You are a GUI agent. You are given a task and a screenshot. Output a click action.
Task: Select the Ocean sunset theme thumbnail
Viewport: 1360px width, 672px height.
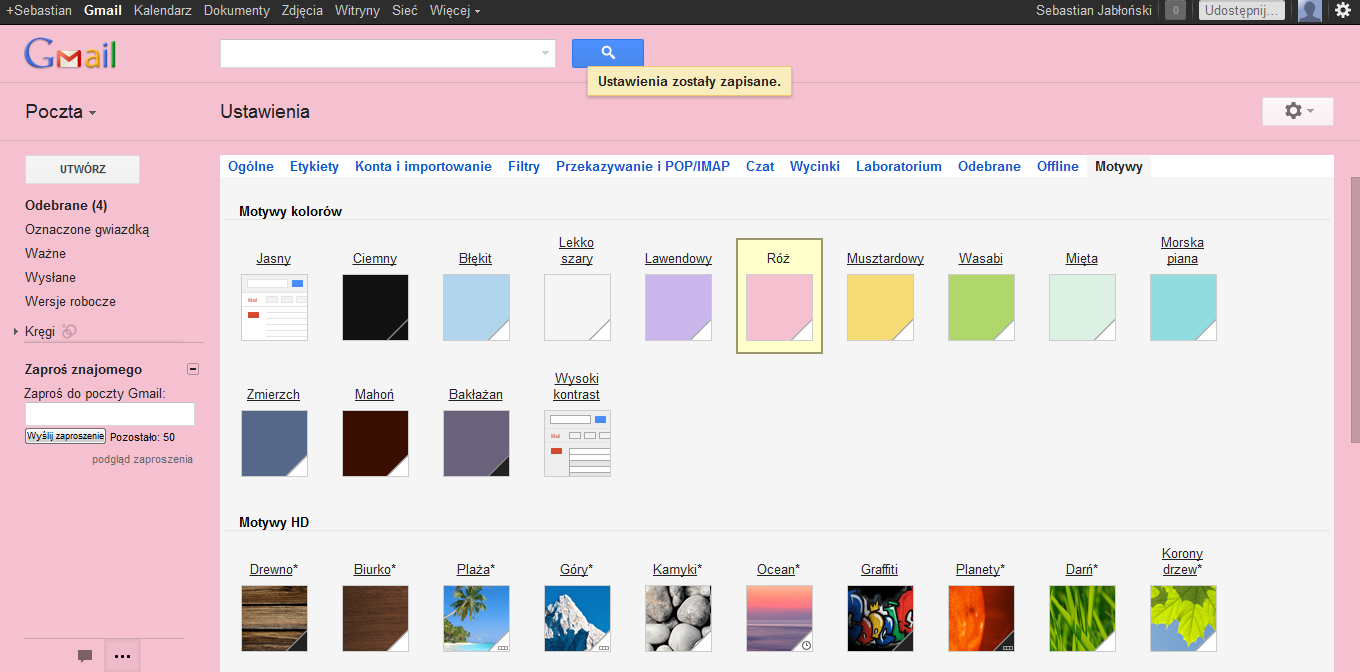(x=780, y=619)
